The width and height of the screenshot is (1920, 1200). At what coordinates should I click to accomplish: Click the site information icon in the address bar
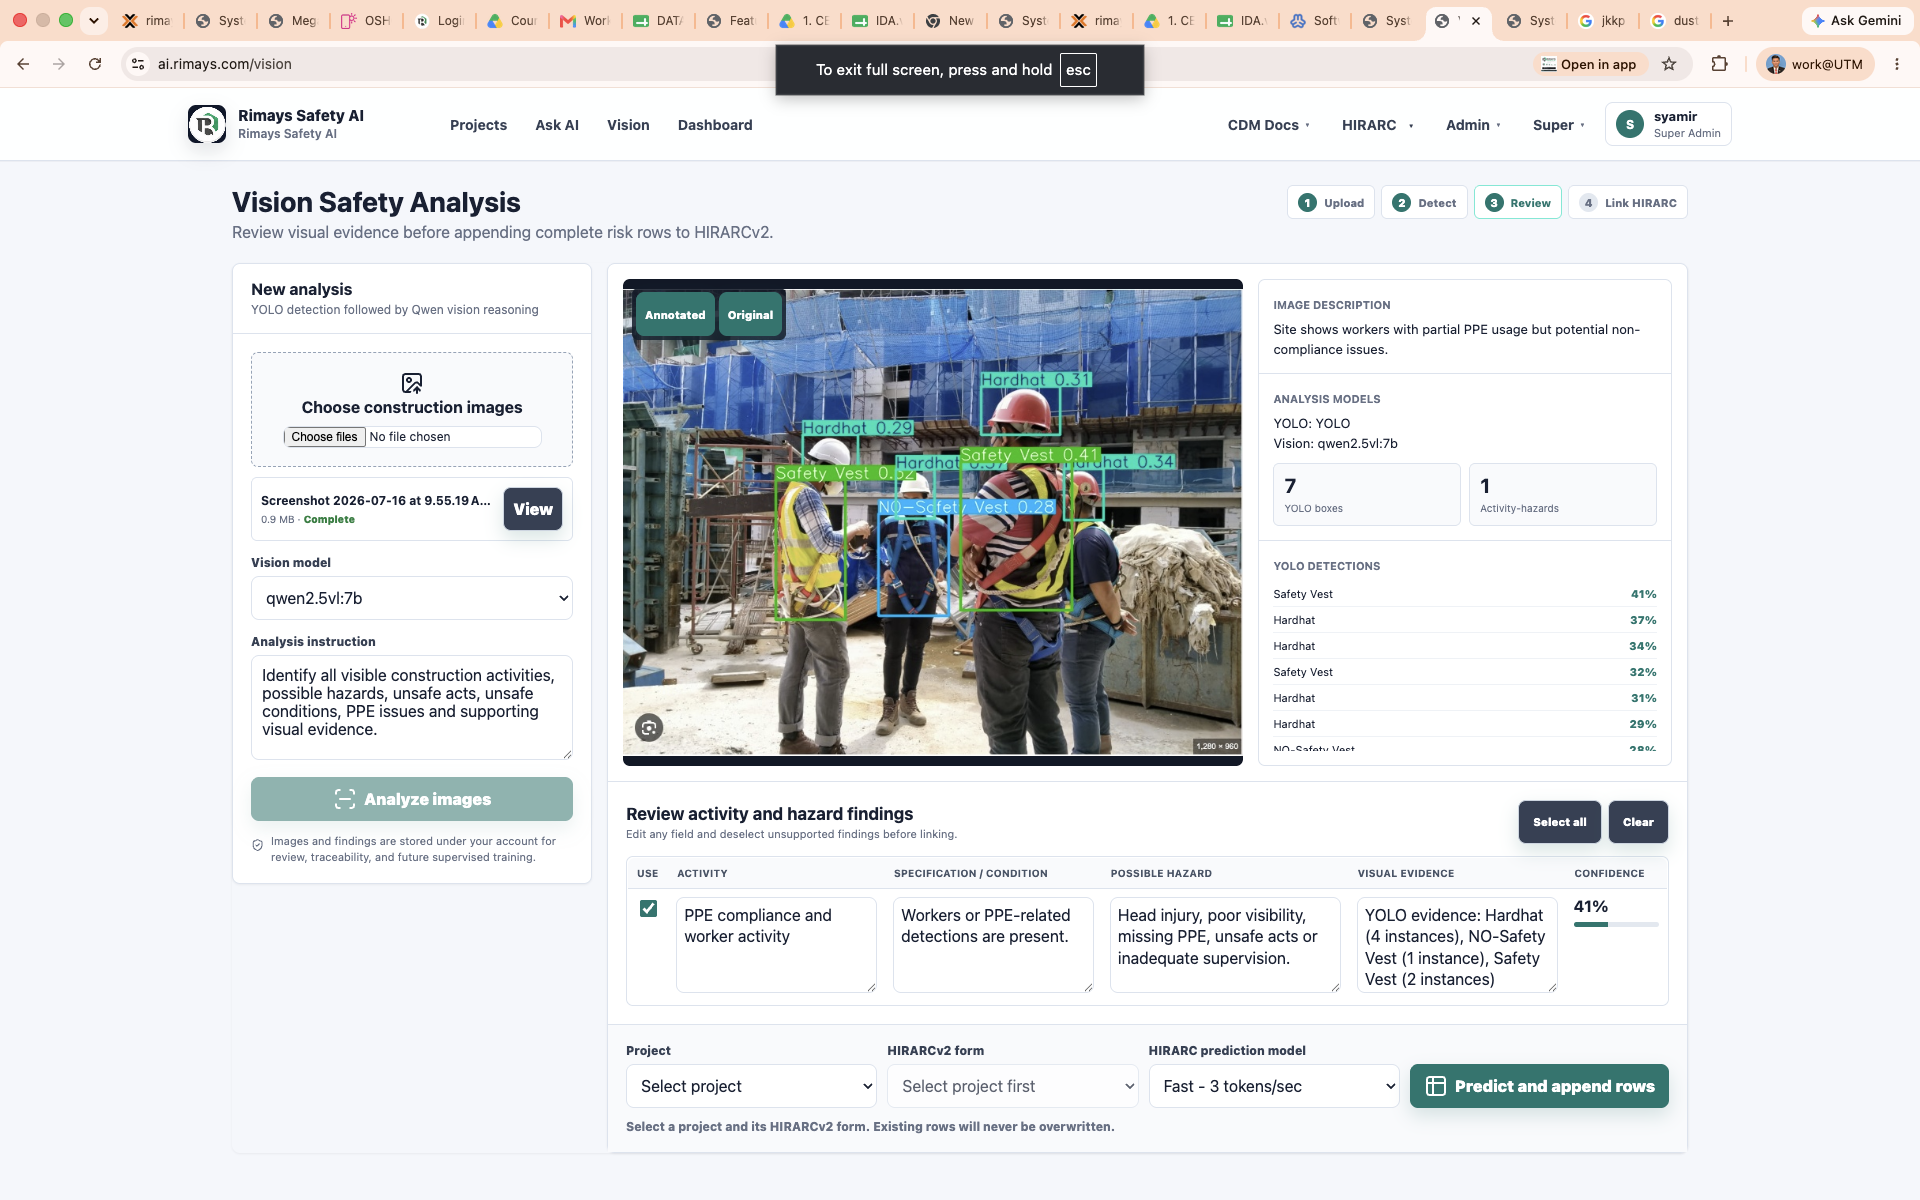138,64
